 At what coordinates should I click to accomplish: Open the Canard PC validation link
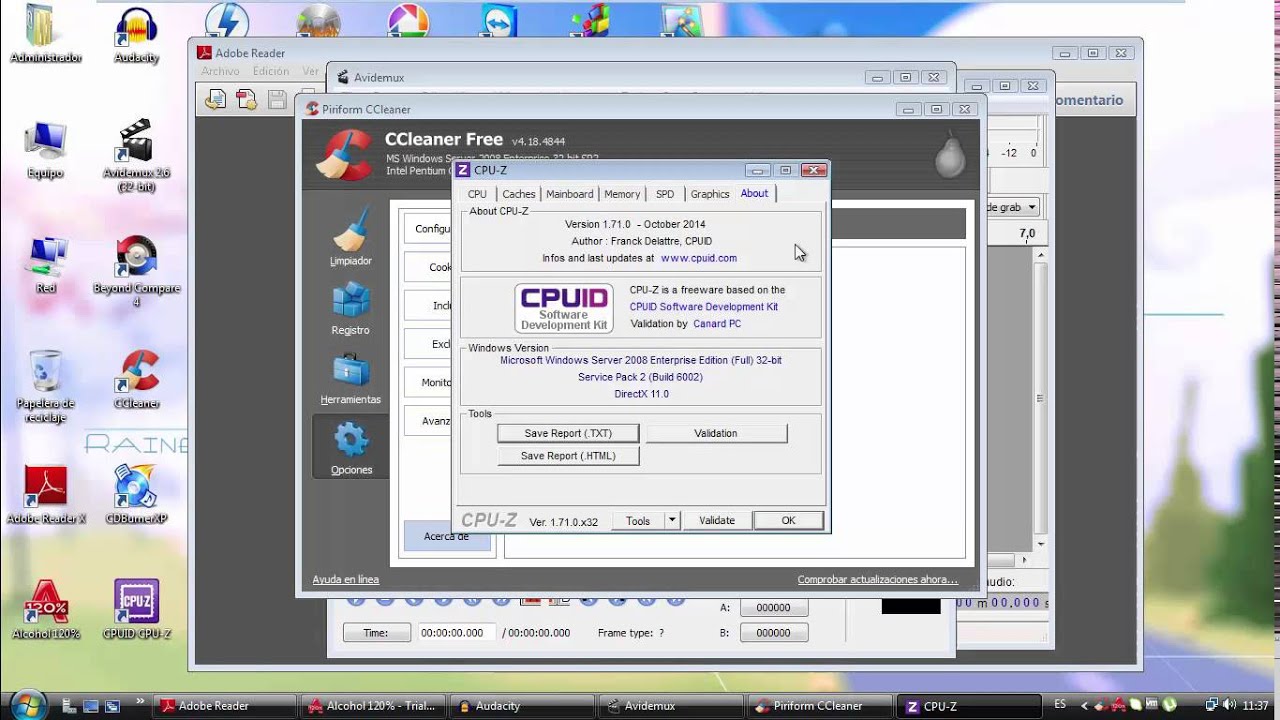tap(717, 324)
